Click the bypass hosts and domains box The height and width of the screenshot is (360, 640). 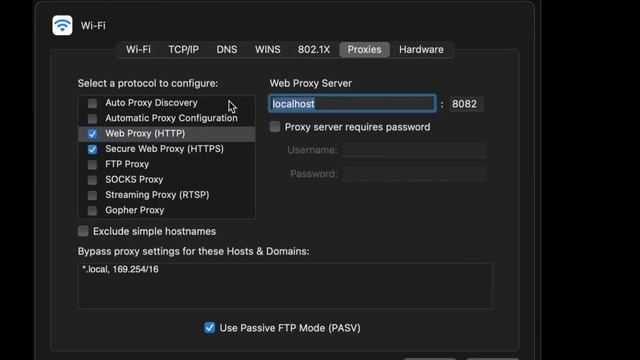coord(285,286)
